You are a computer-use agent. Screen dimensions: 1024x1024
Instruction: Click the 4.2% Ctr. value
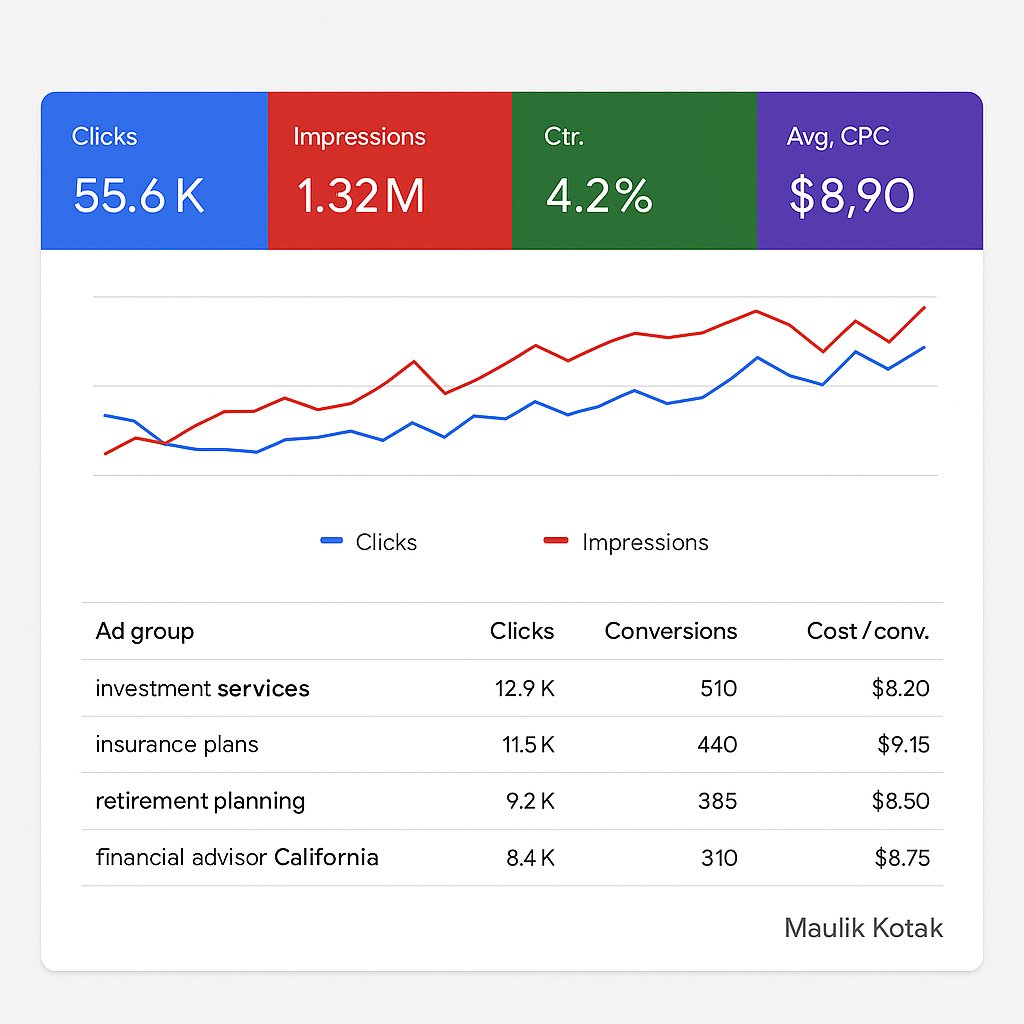(x=599, y=196)
